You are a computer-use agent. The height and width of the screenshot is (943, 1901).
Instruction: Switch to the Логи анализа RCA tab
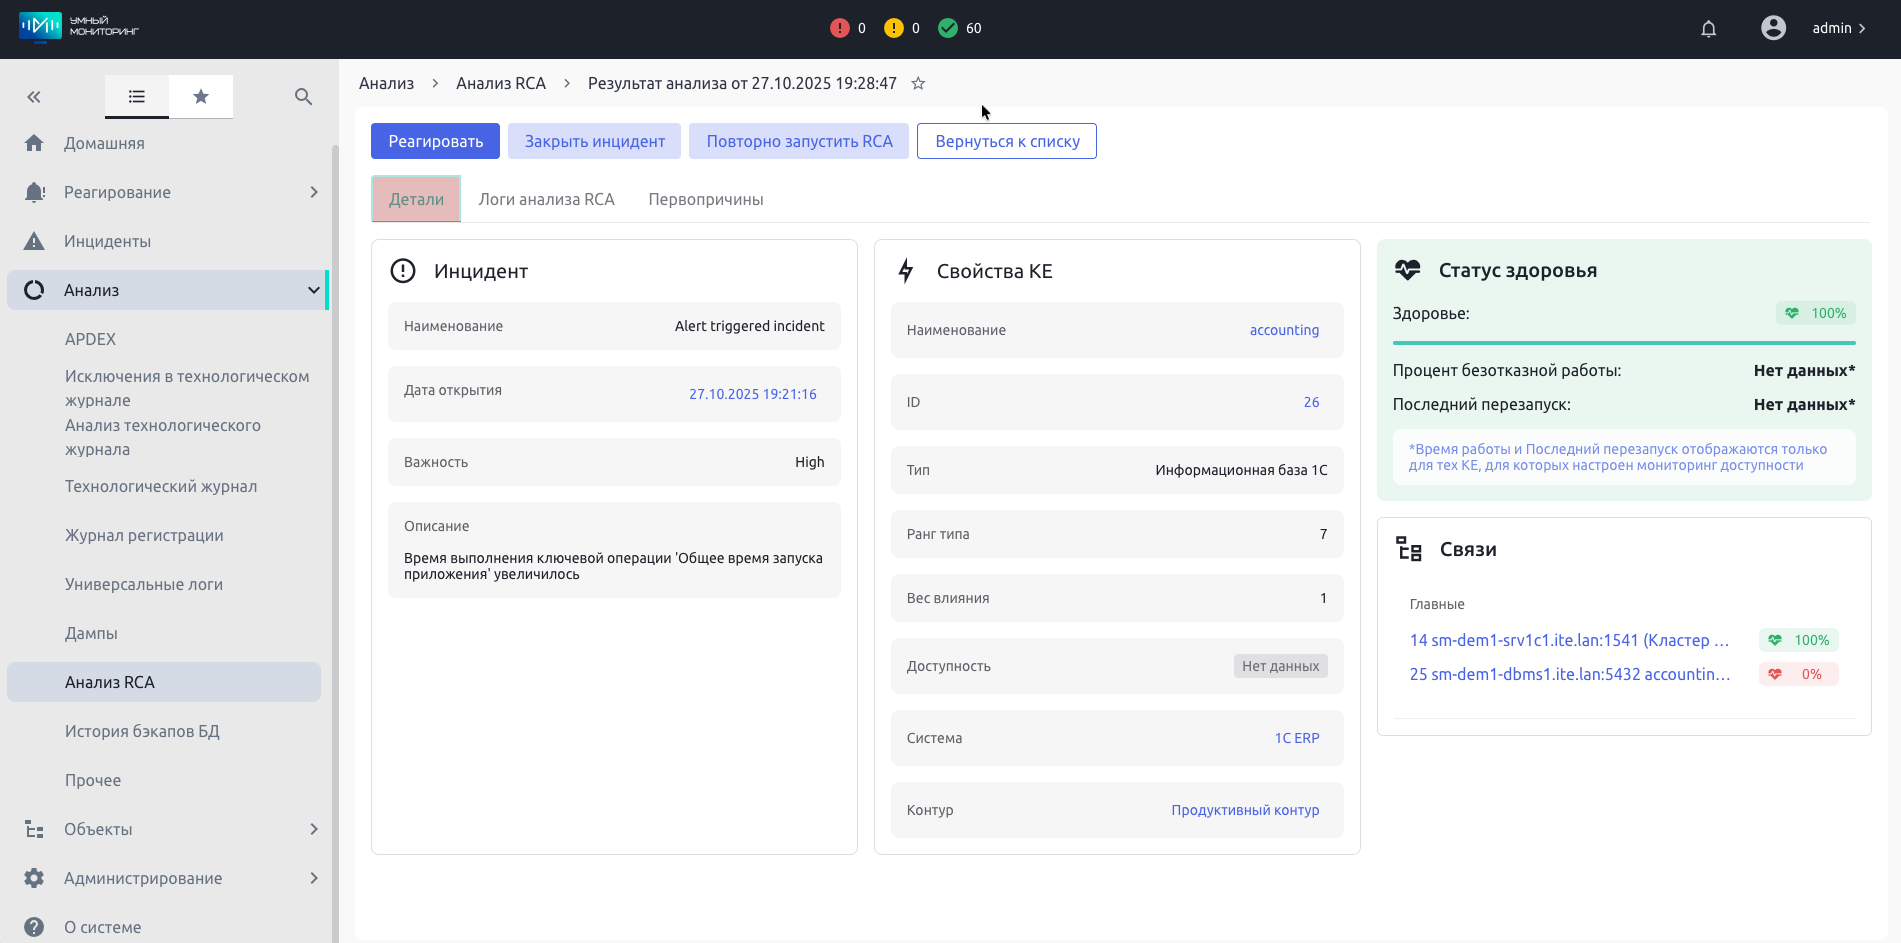[x=546, y=199]
